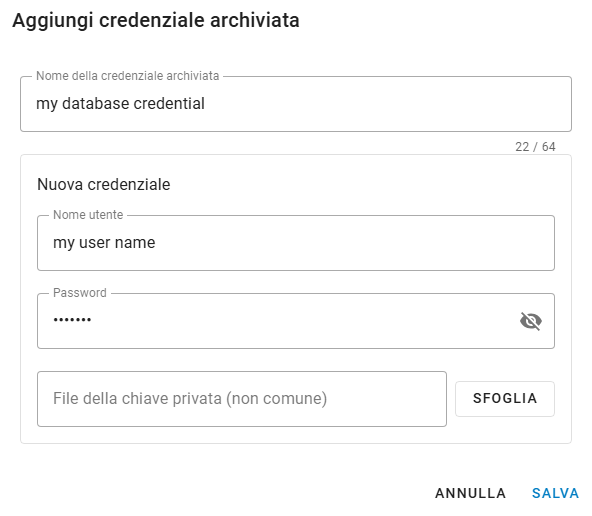Cancel the dialog with ANNULLA
This screenshot has height=516, width=592.
coord(470,493)
